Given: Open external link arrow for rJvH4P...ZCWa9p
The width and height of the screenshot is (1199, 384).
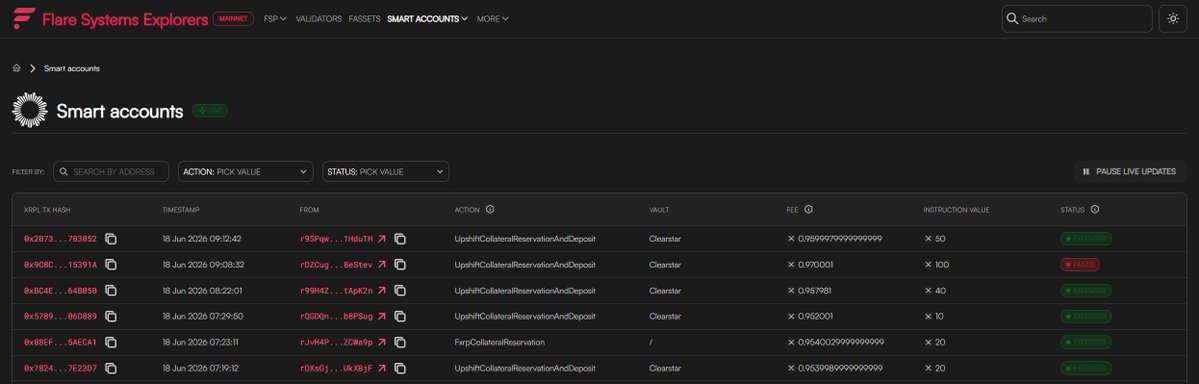Looking at the screenshot, I should (382, 342).
